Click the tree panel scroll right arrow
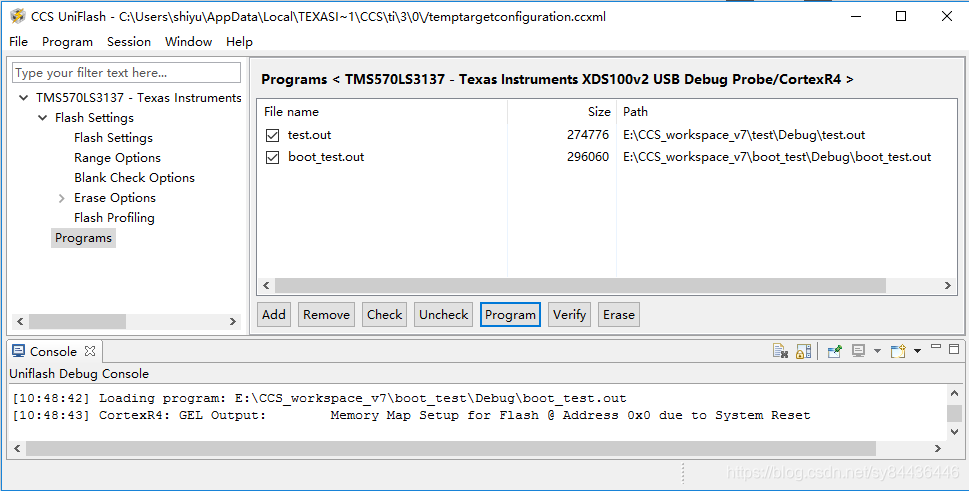 pos(233,322)
